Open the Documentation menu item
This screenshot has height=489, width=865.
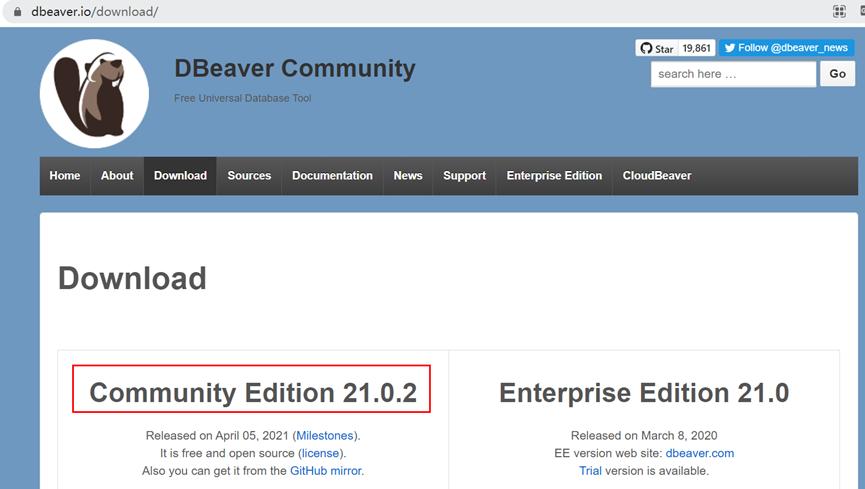(332, 176)
